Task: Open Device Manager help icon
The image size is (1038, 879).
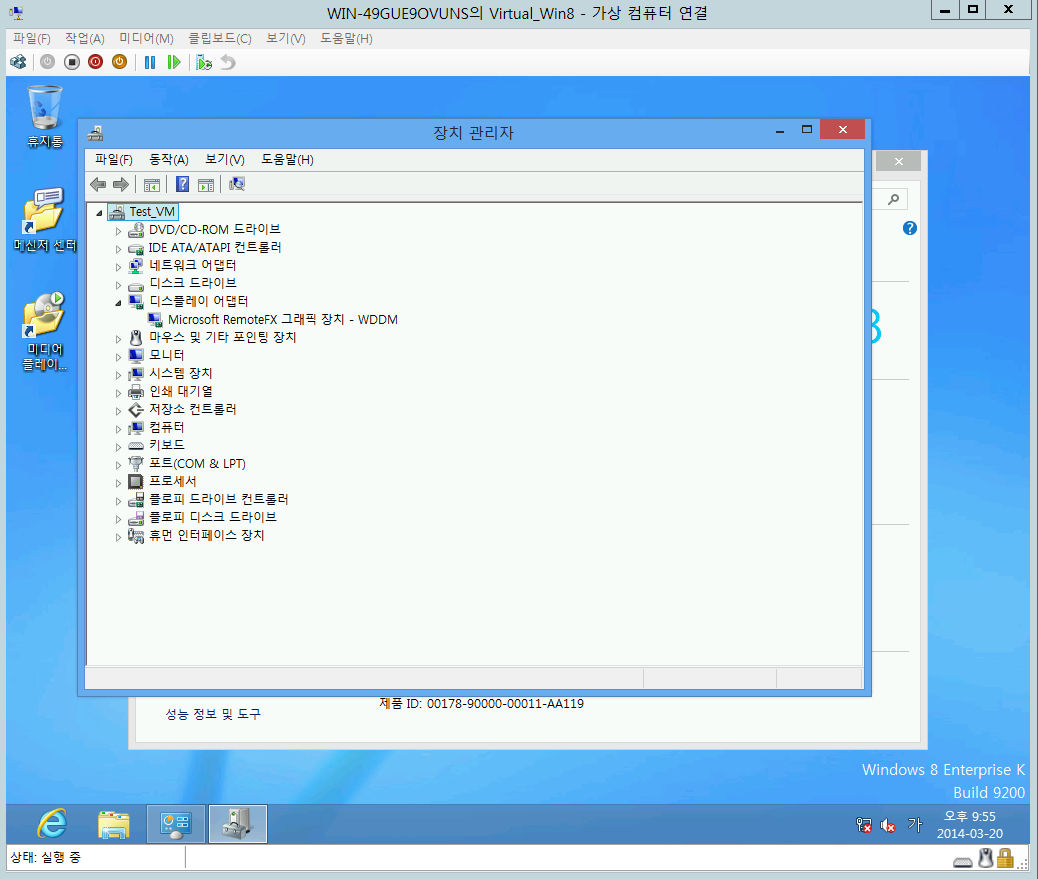Action: [183, 185]
